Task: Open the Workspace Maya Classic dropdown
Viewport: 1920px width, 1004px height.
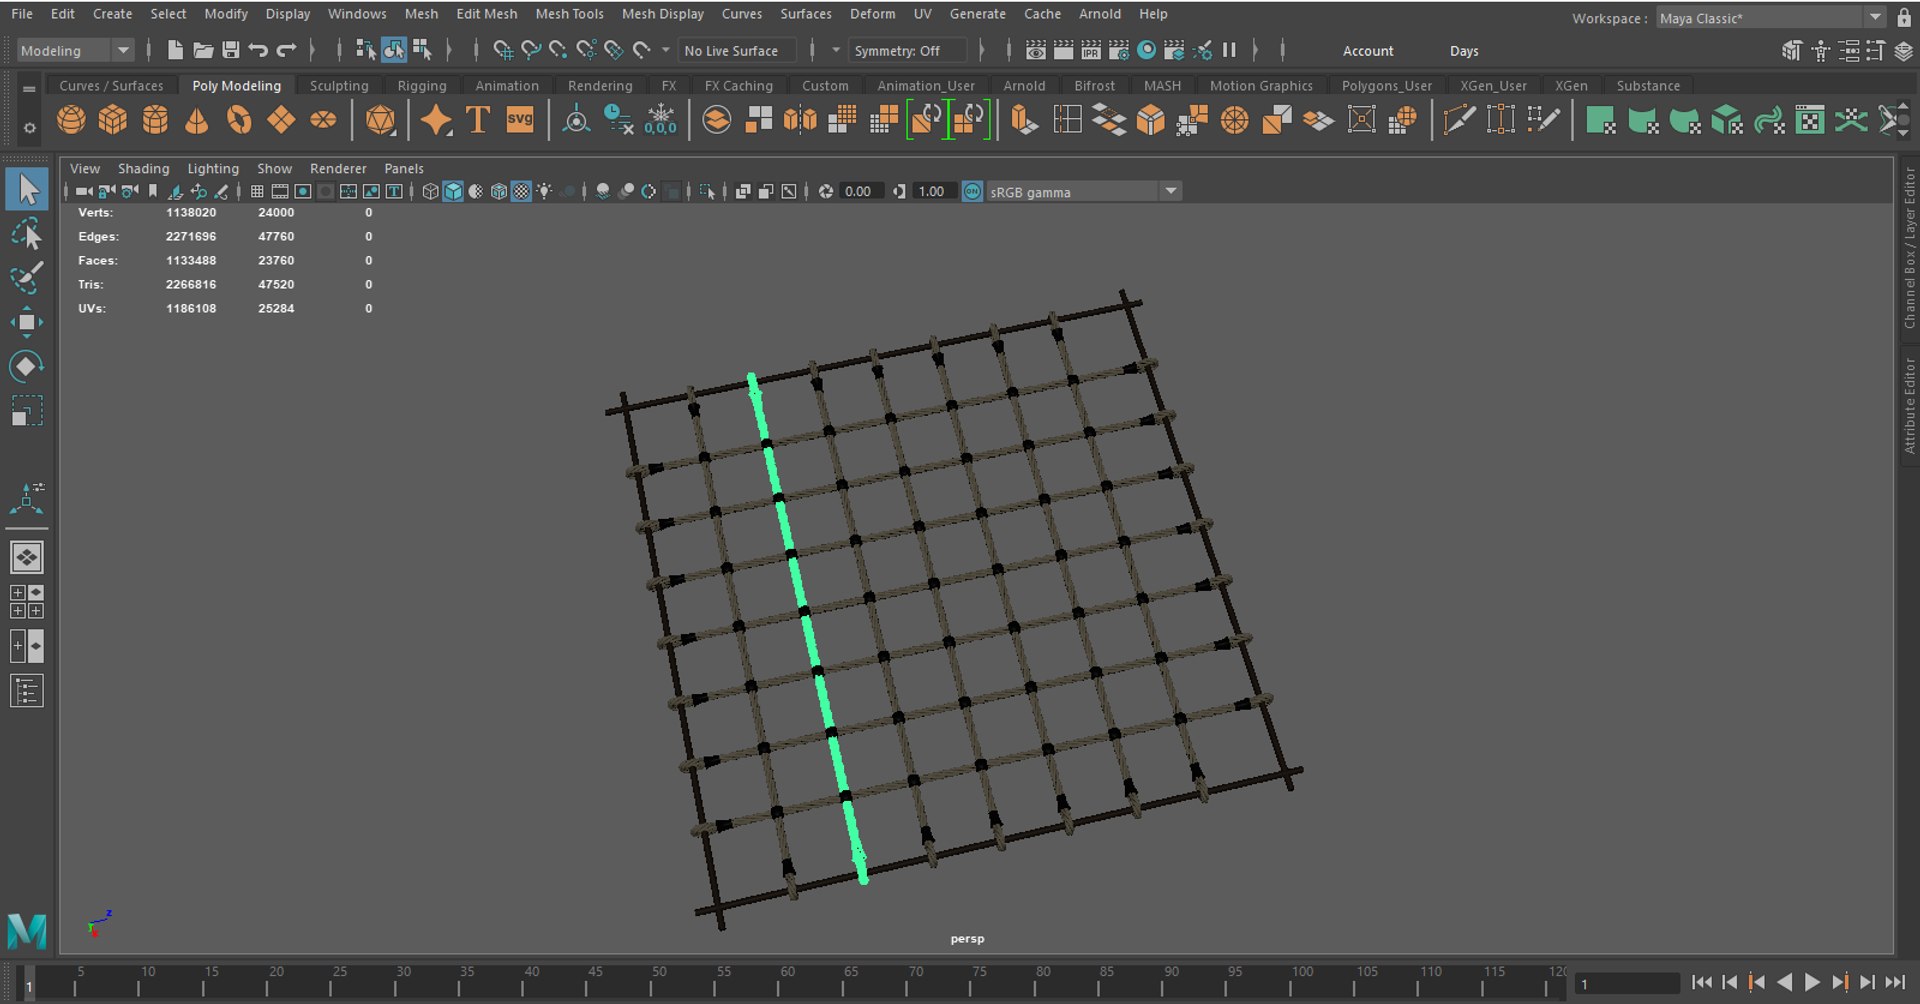Action: 1771,17
